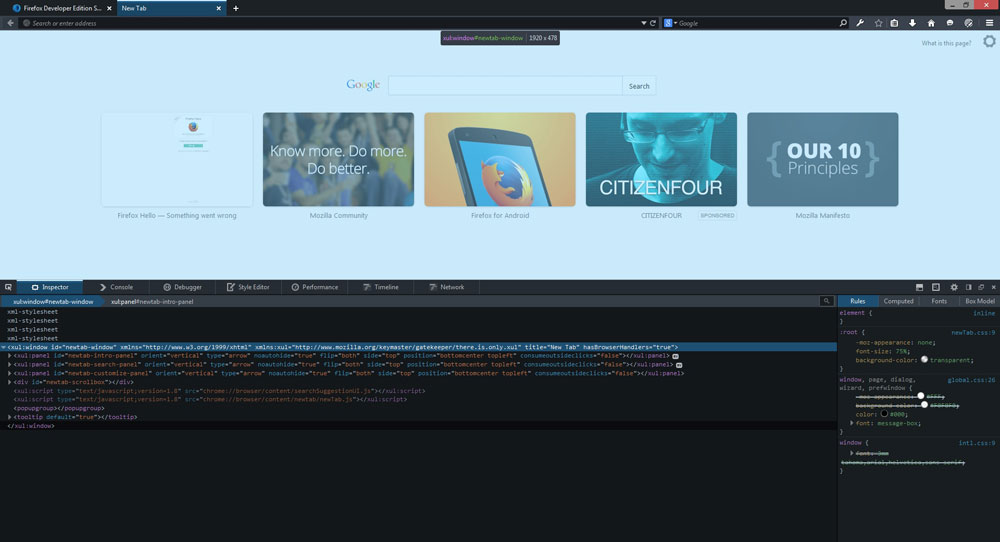Toggle the split console icon
The width and height of the screenshot is (1000, 542).
tap(919, 288)
